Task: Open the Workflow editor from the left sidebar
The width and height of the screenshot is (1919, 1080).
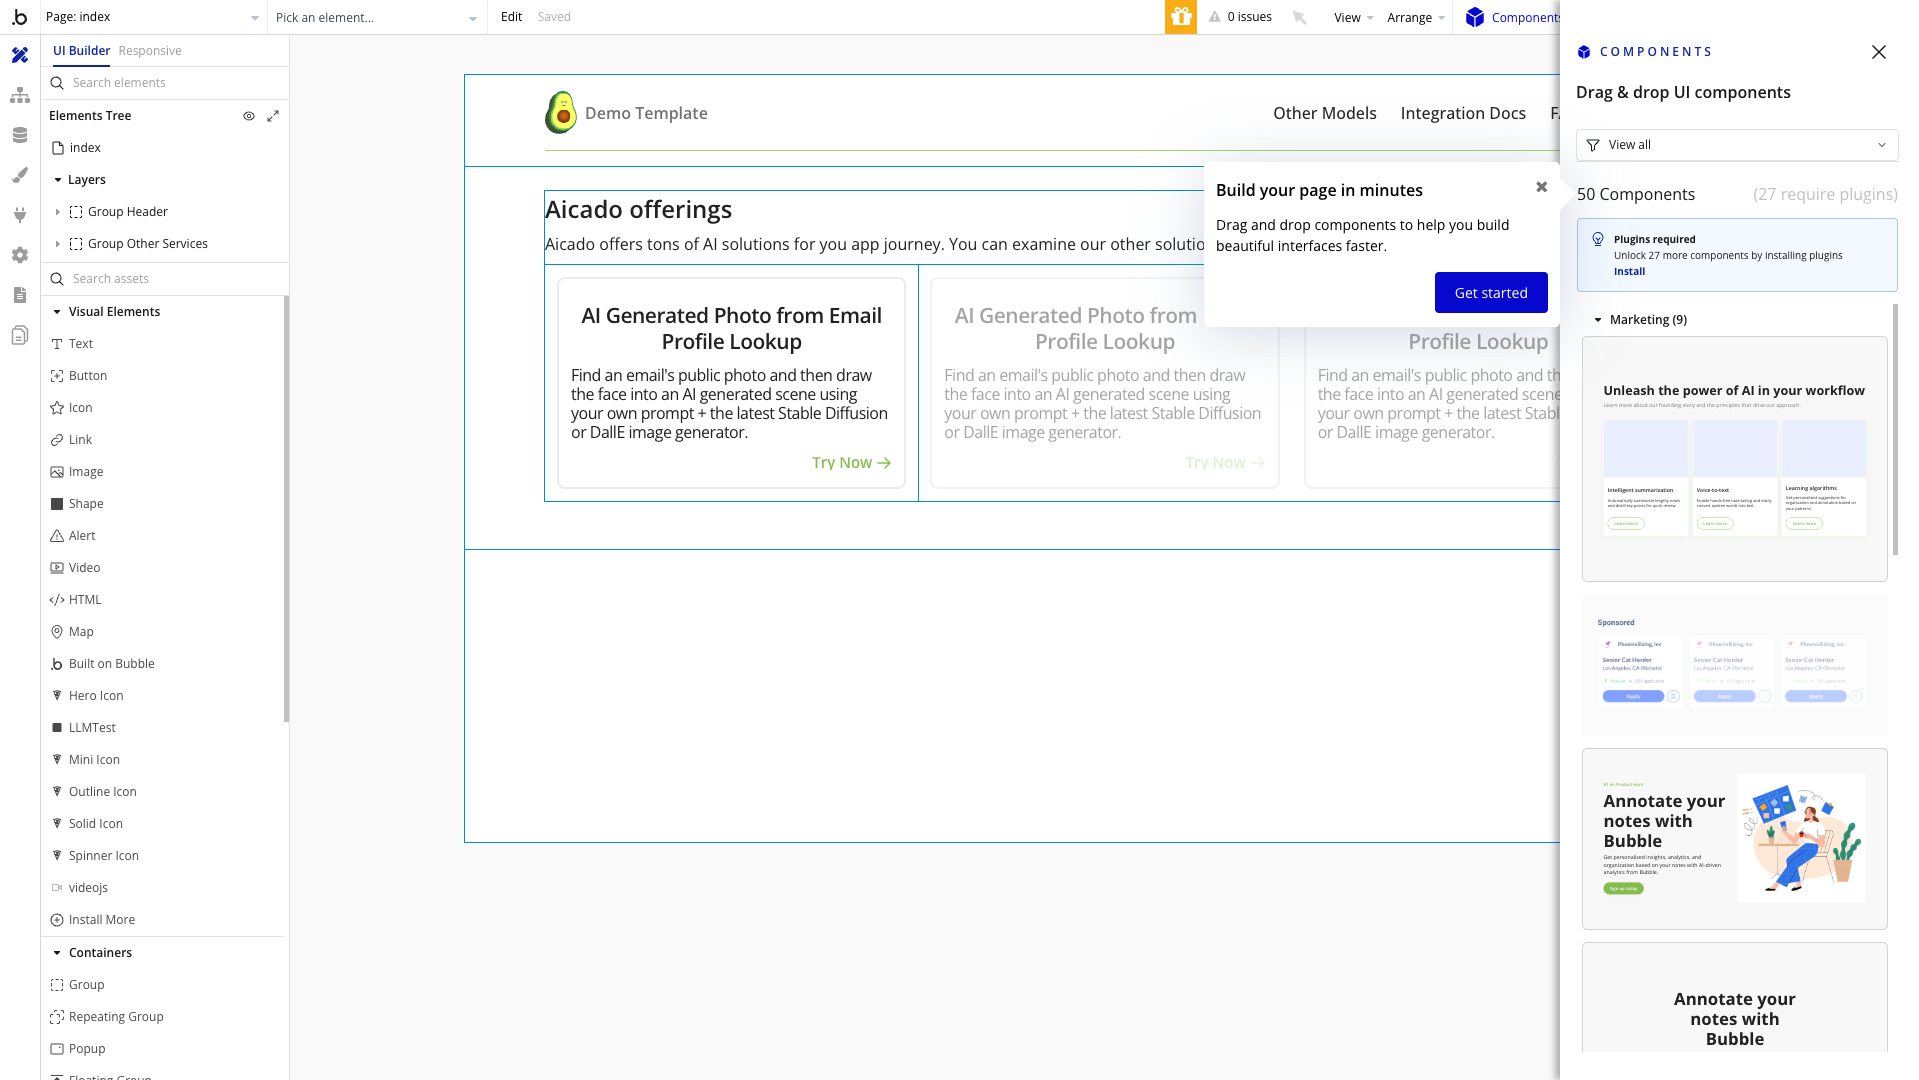Action: point(20,95)
